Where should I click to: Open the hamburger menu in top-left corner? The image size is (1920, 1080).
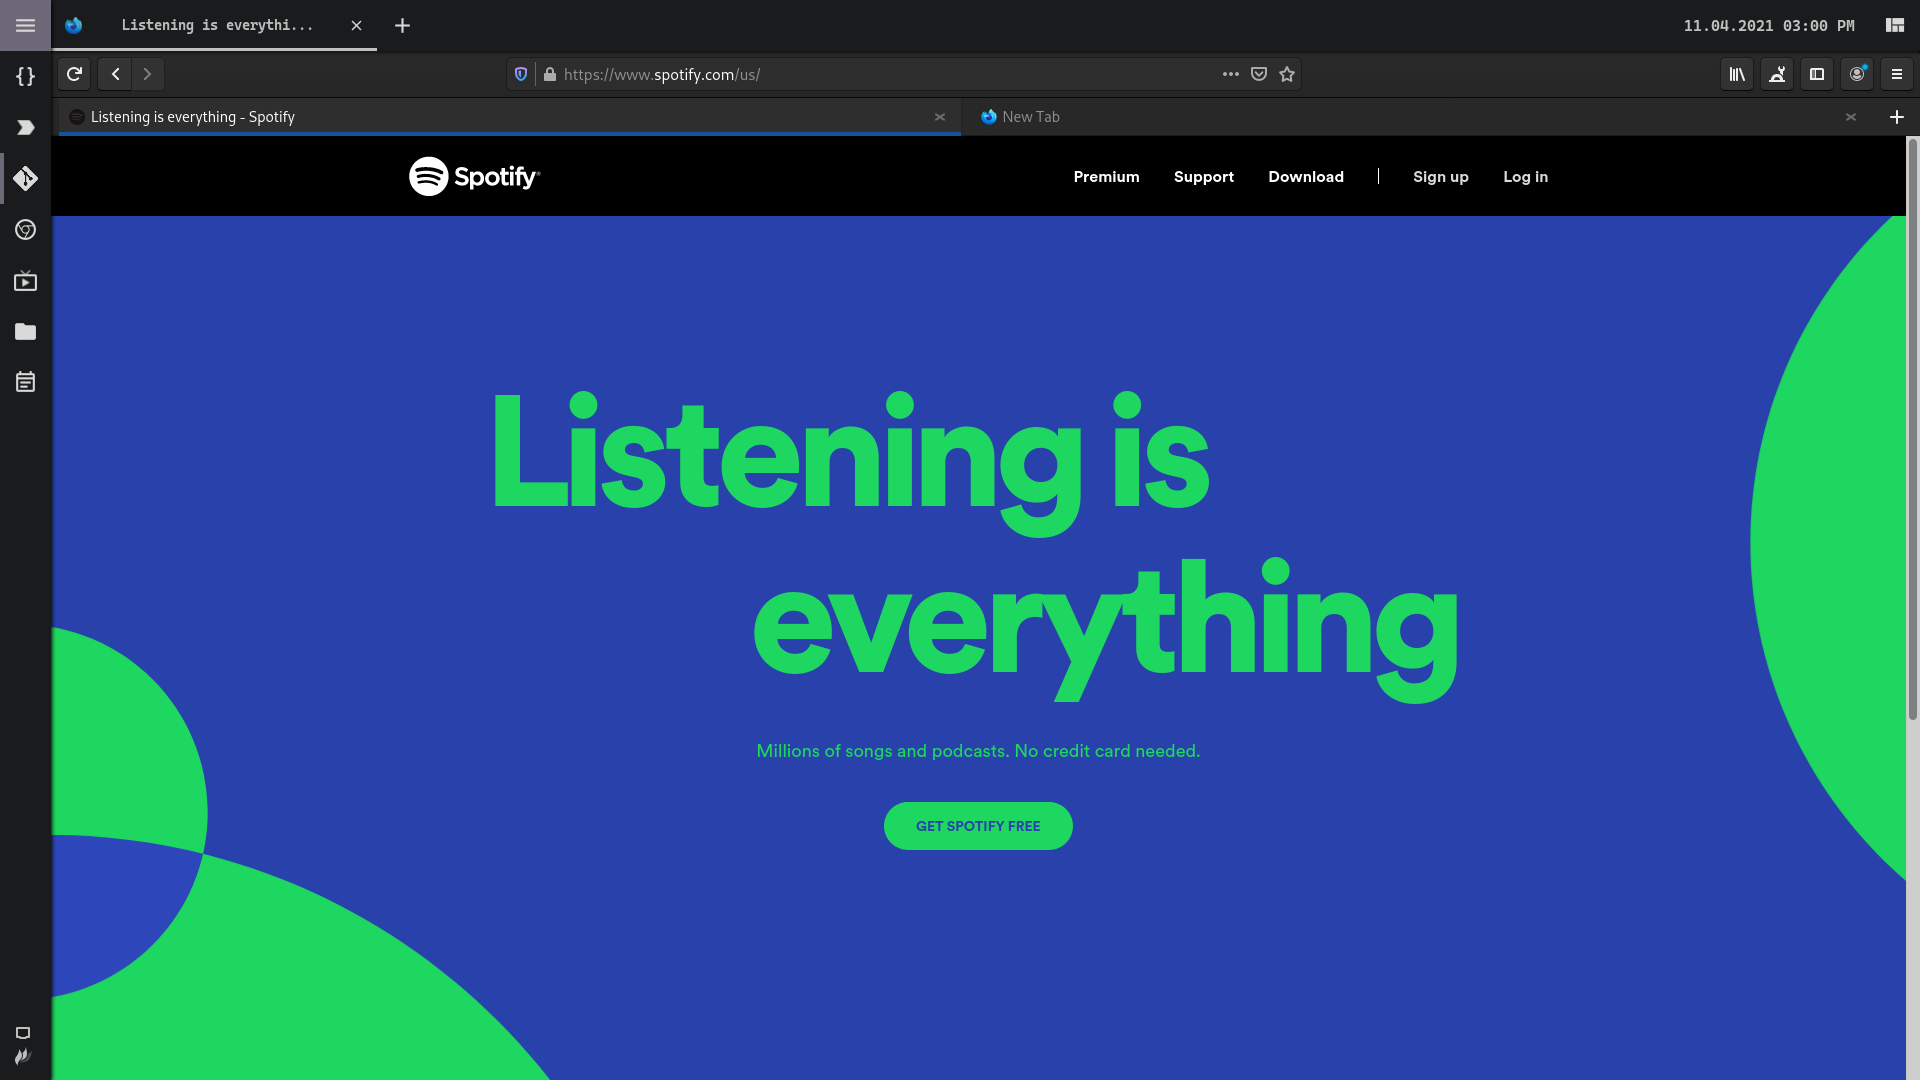25,25
